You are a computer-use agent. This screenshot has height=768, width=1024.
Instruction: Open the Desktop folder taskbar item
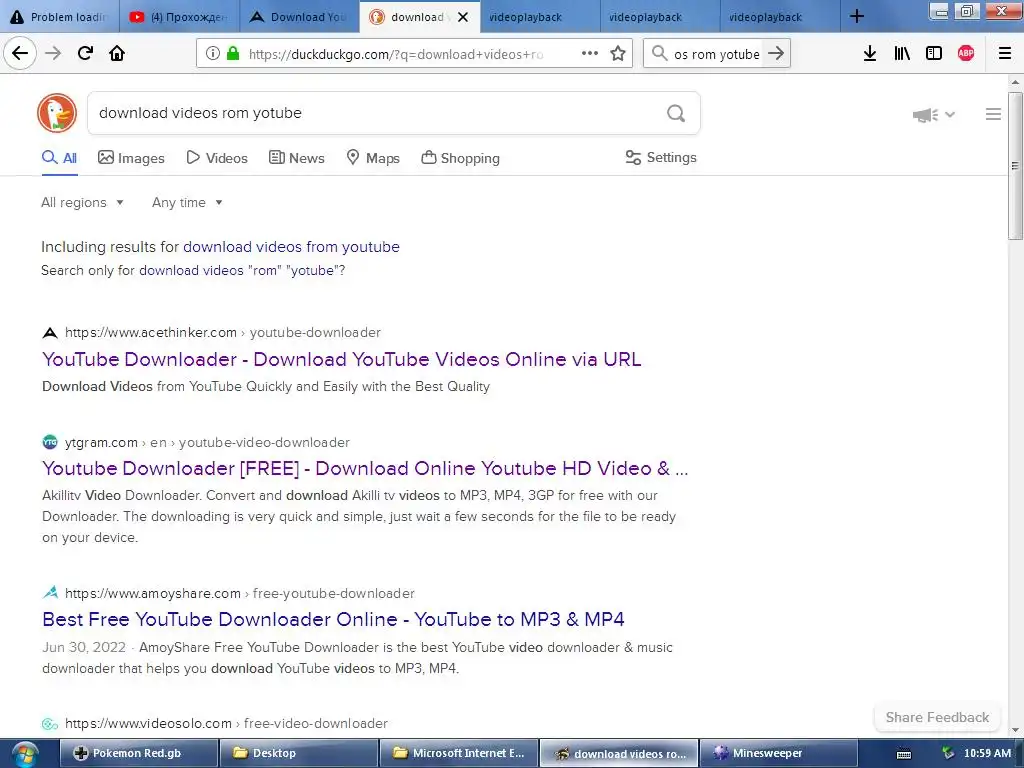pyautogui.click(x=298, y=753)
